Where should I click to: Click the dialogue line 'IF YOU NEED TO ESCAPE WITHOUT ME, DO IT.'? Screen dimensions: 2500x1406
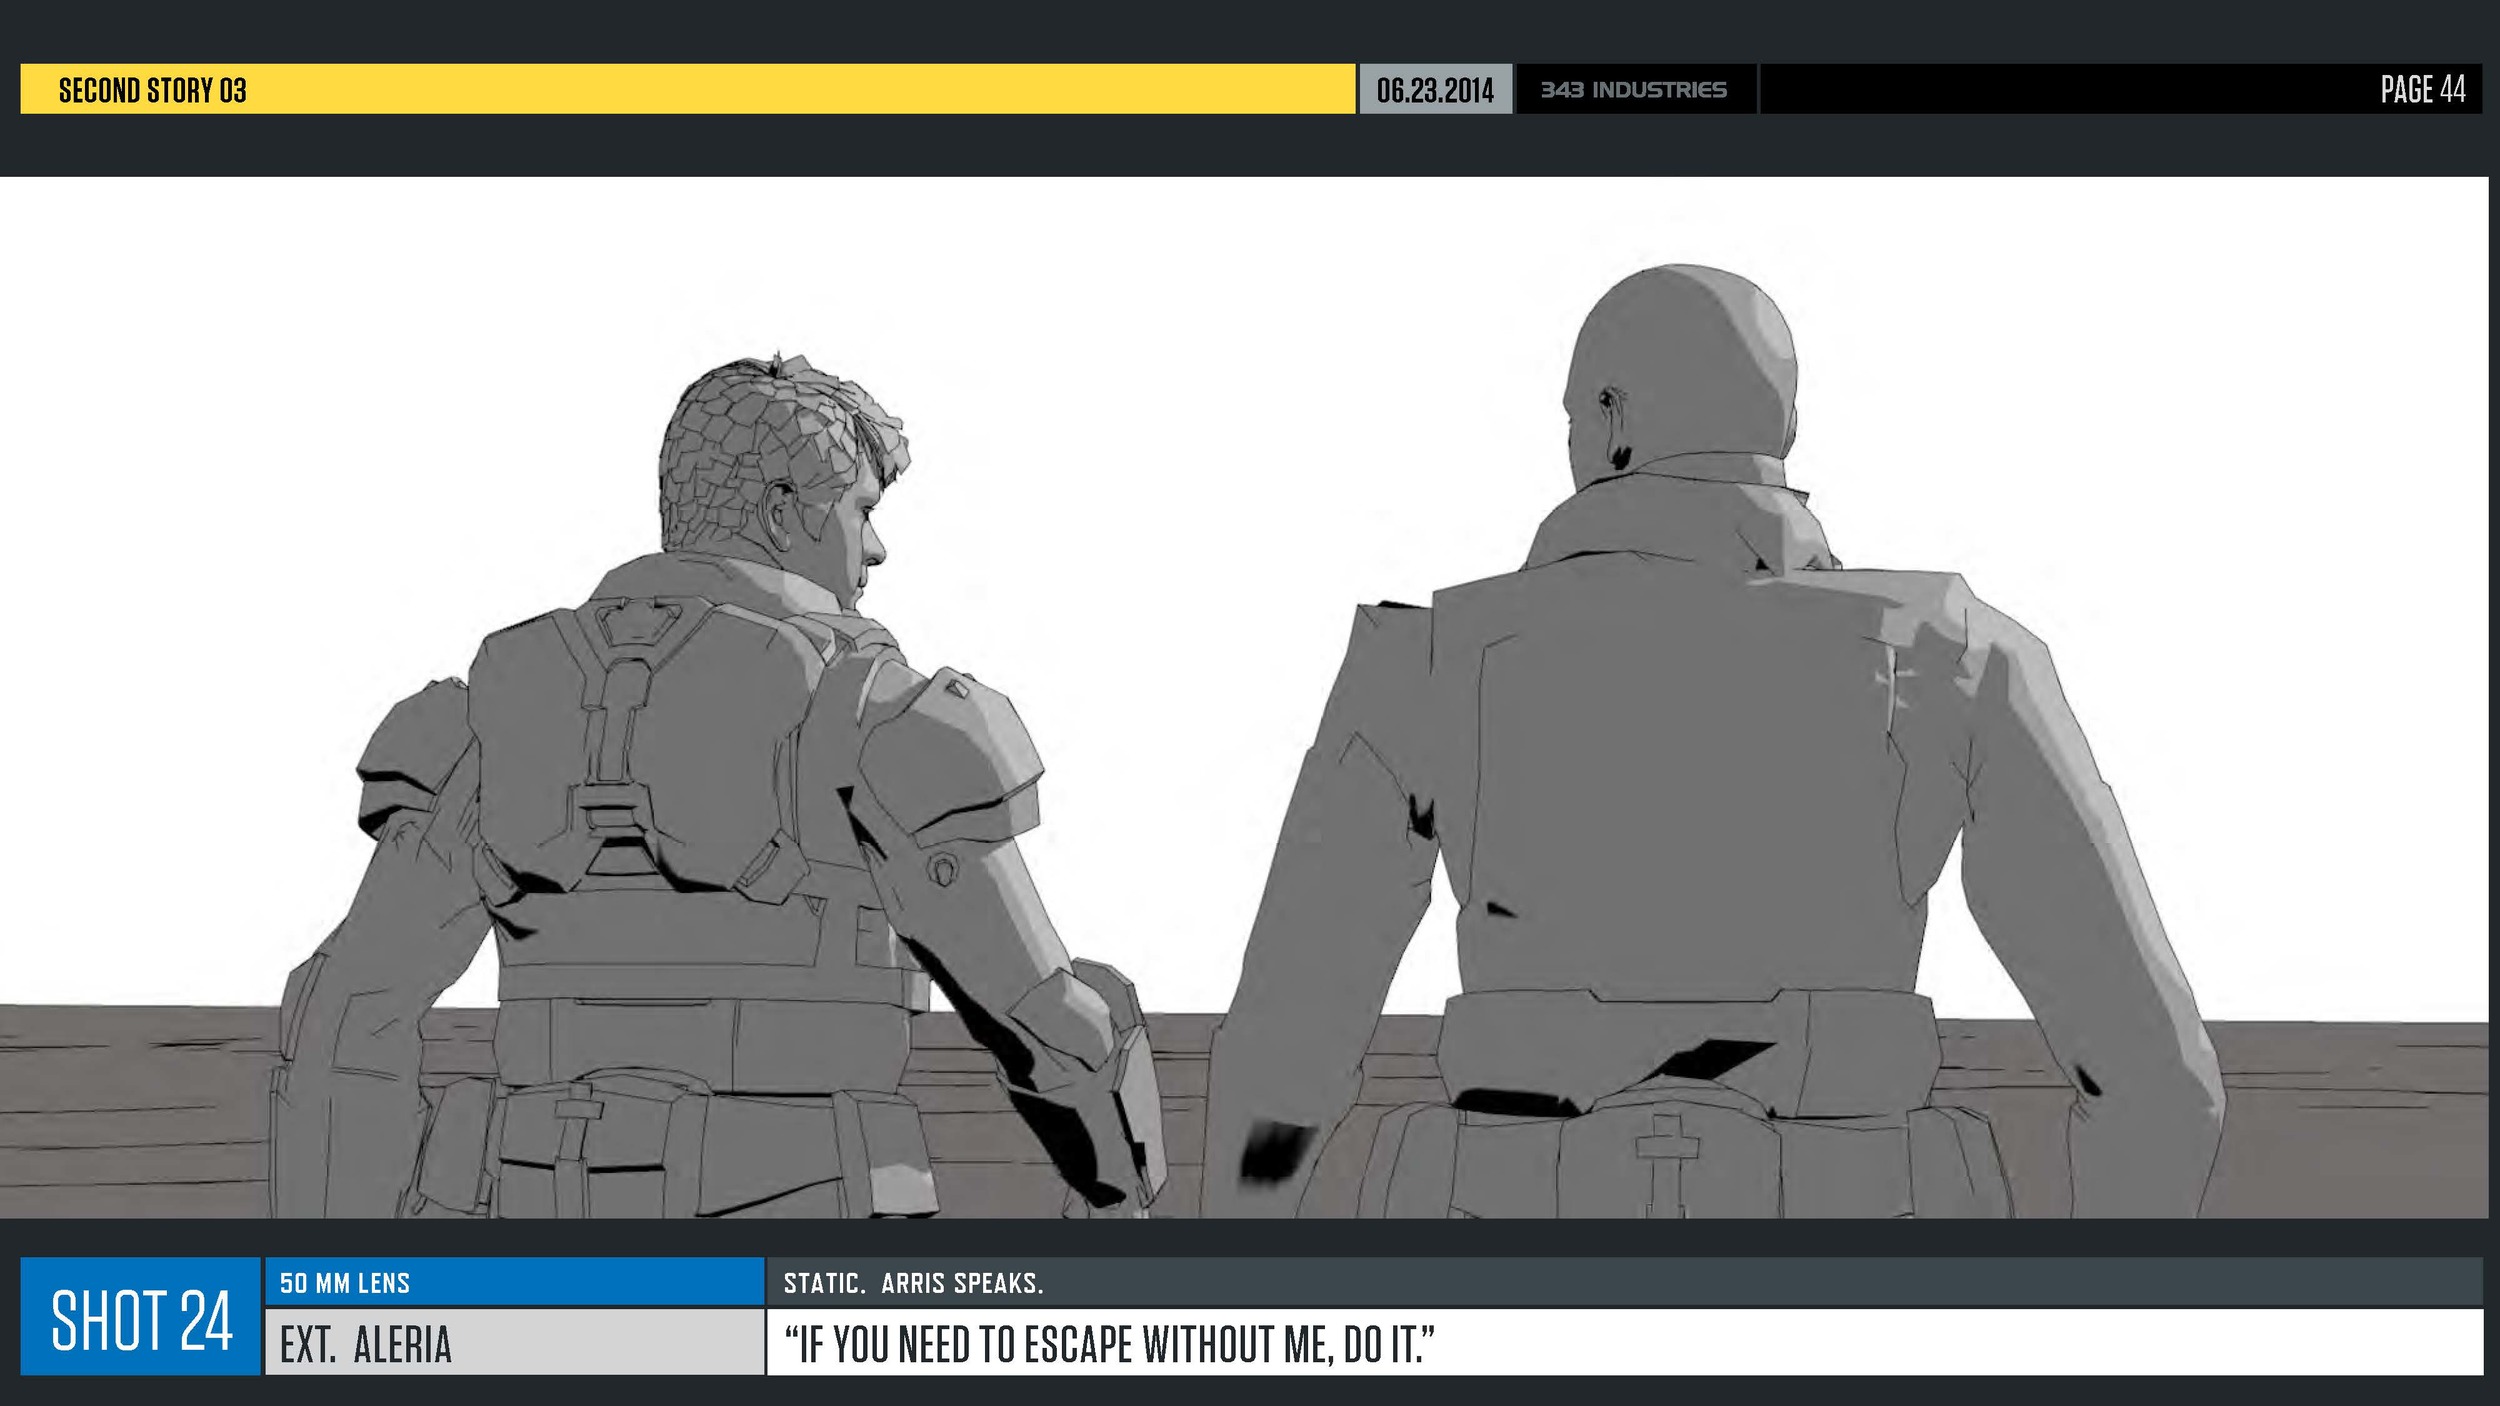1110,1344
